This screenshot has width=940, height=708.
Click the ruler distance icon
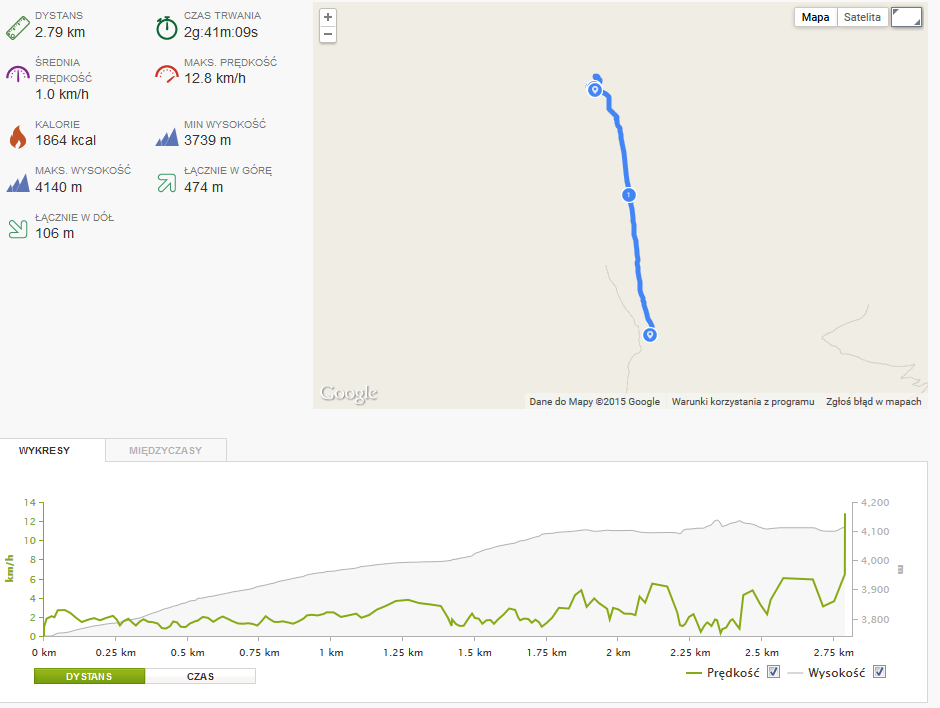click(18, 28)
